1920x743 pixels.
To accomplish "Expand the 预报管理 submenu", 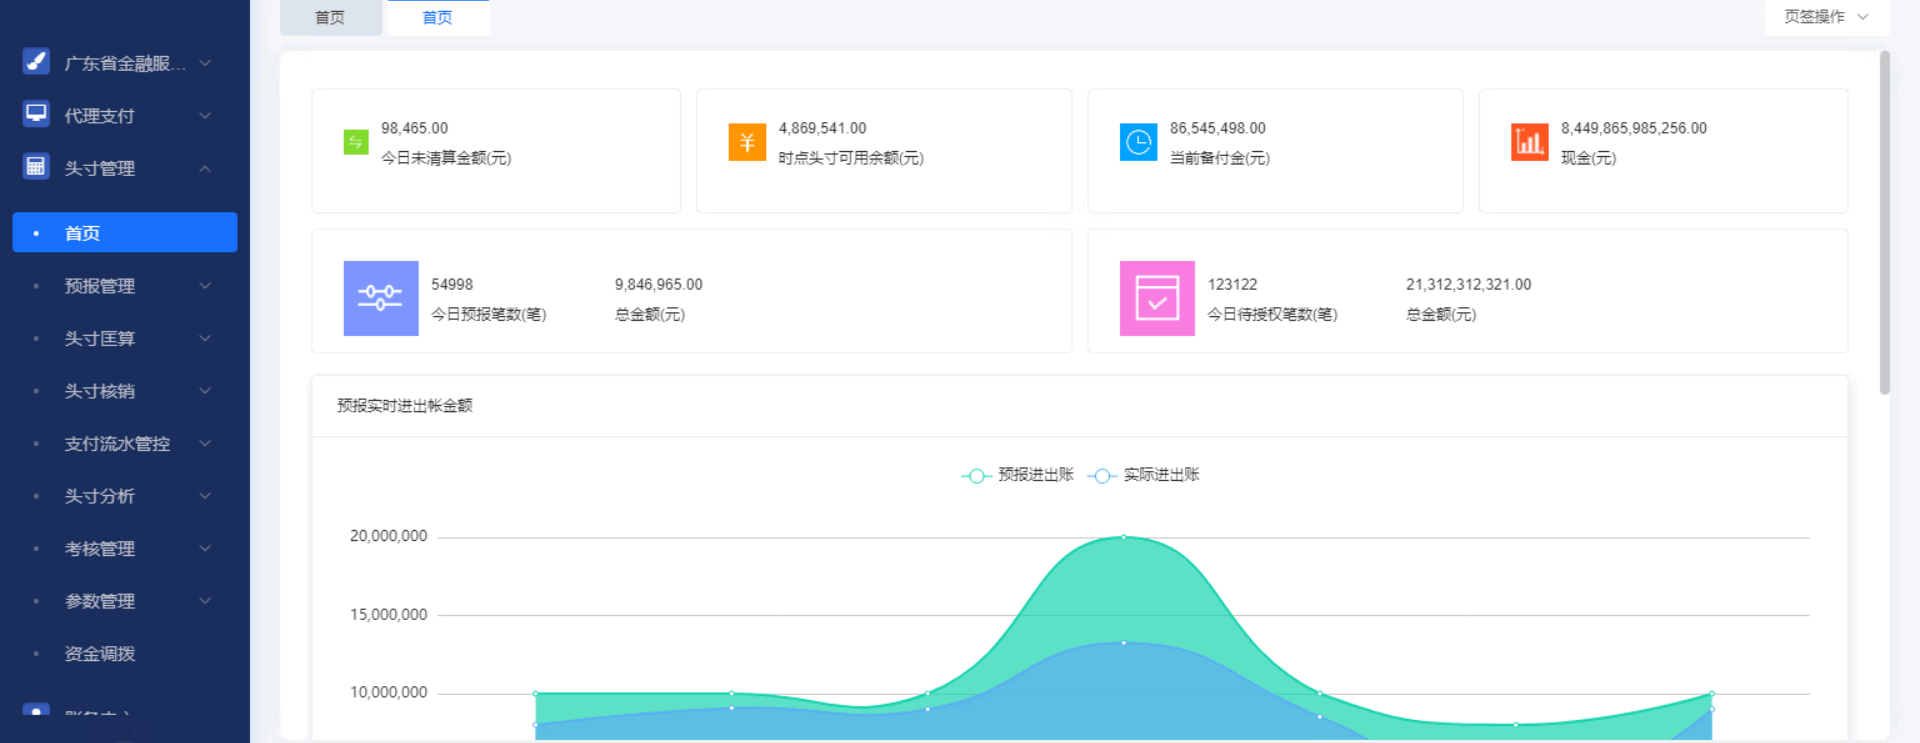I will 125,286.
